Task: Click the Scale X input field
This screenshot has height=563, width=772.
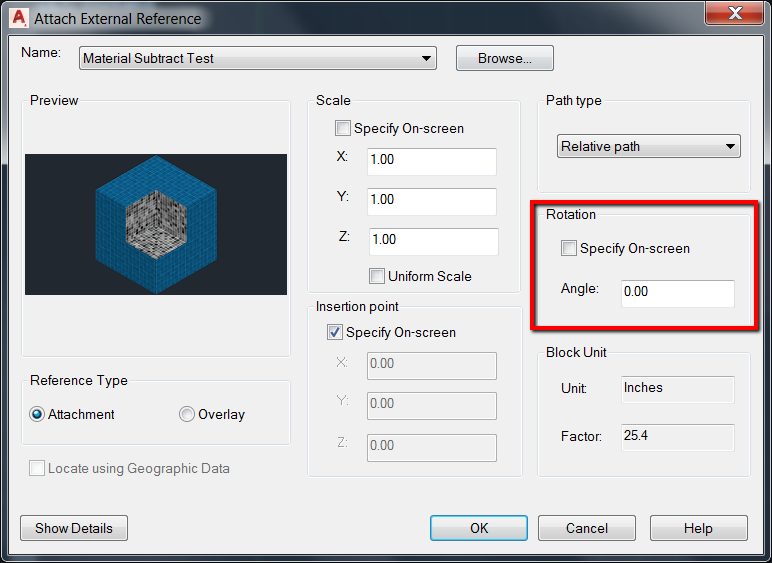Action: [x=431, y=161]
